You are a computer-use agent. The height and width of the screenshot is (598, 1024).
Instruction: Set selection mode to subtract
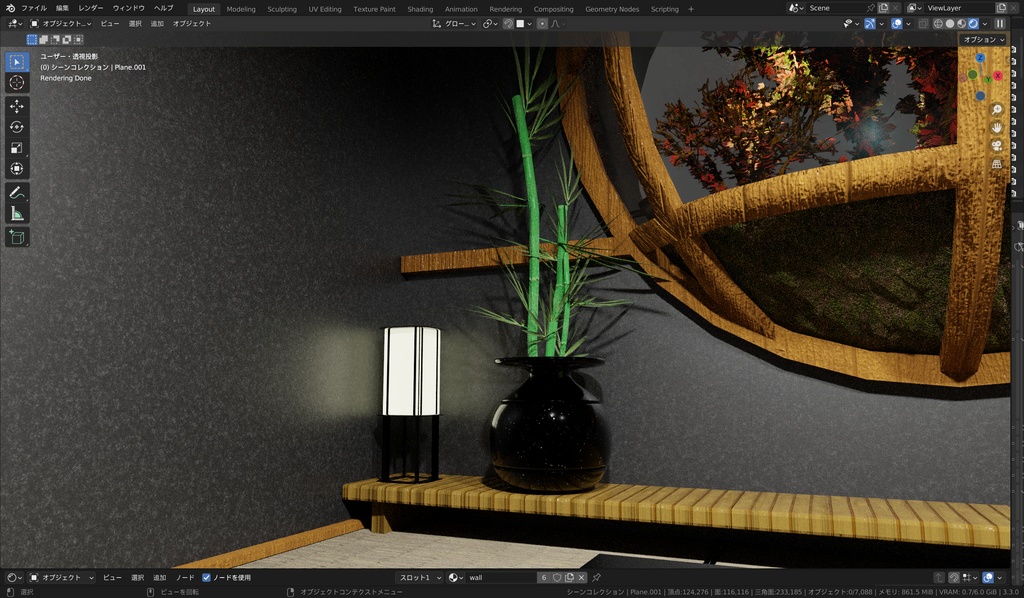55,40
